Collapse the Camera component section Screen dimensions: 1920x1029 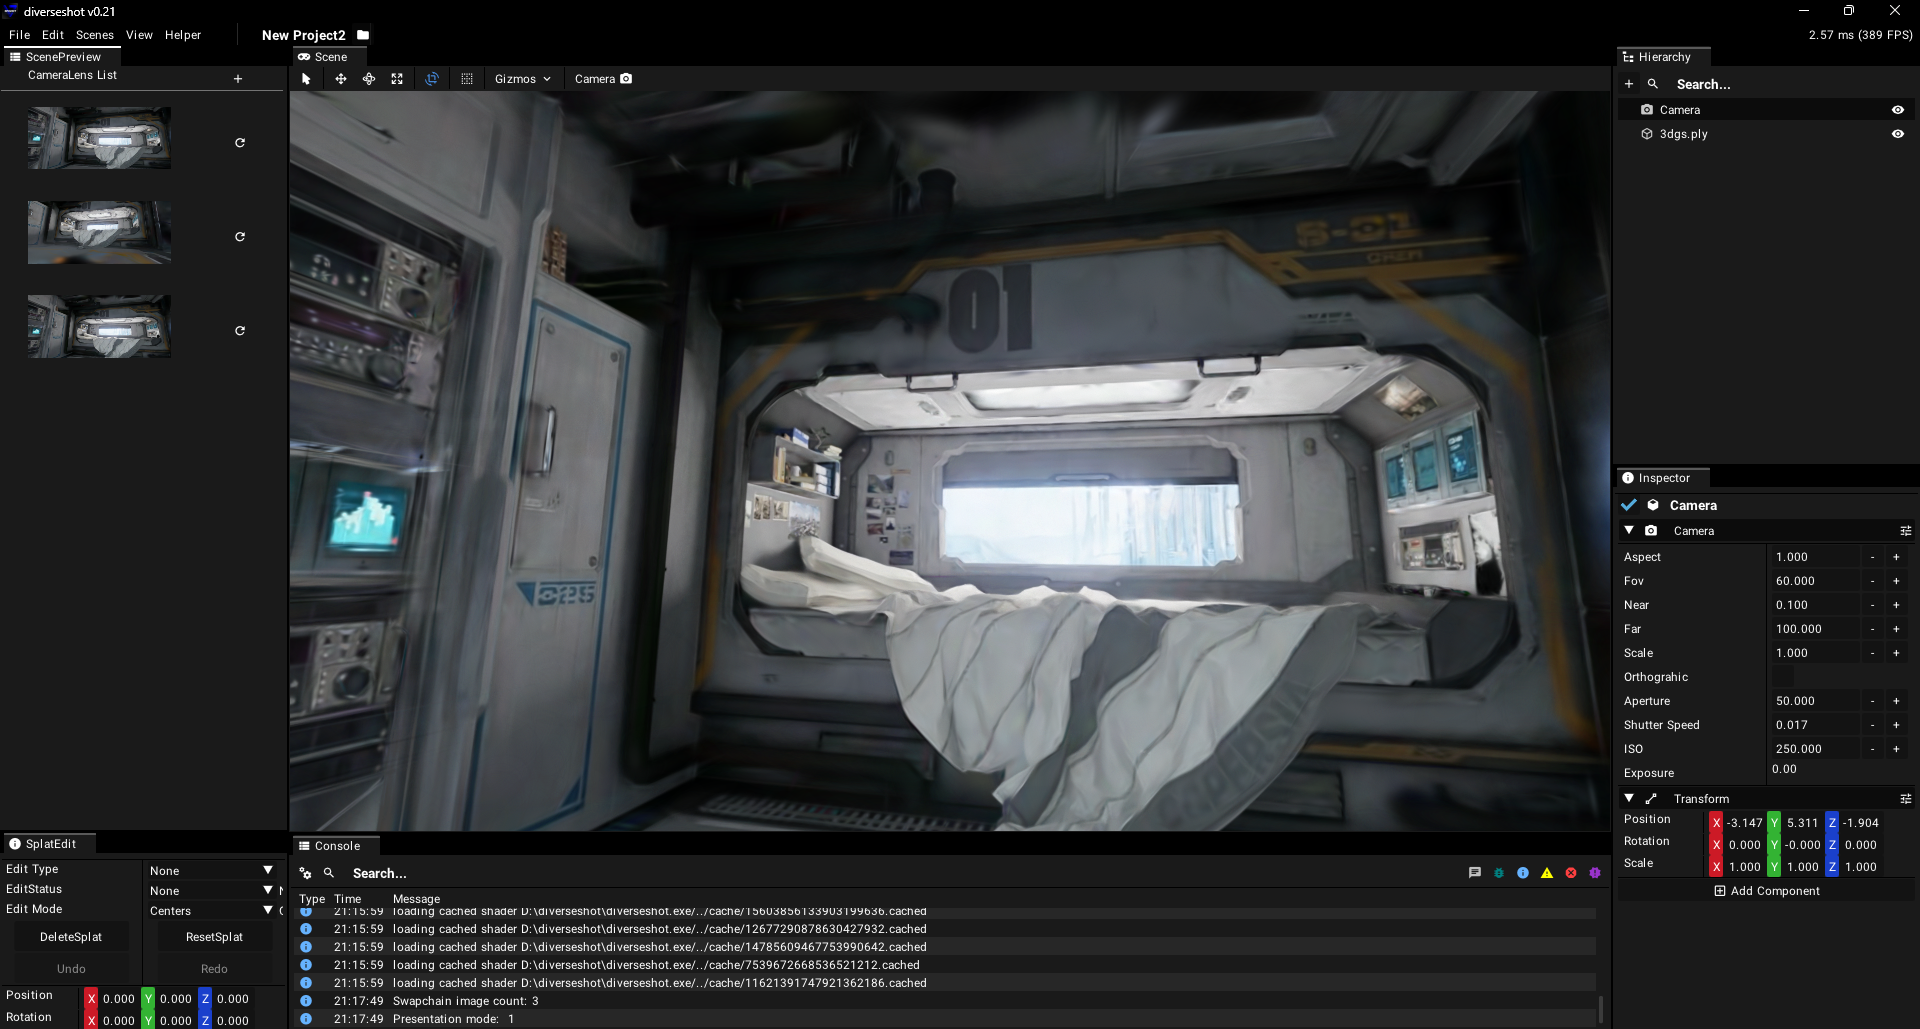1629,530
